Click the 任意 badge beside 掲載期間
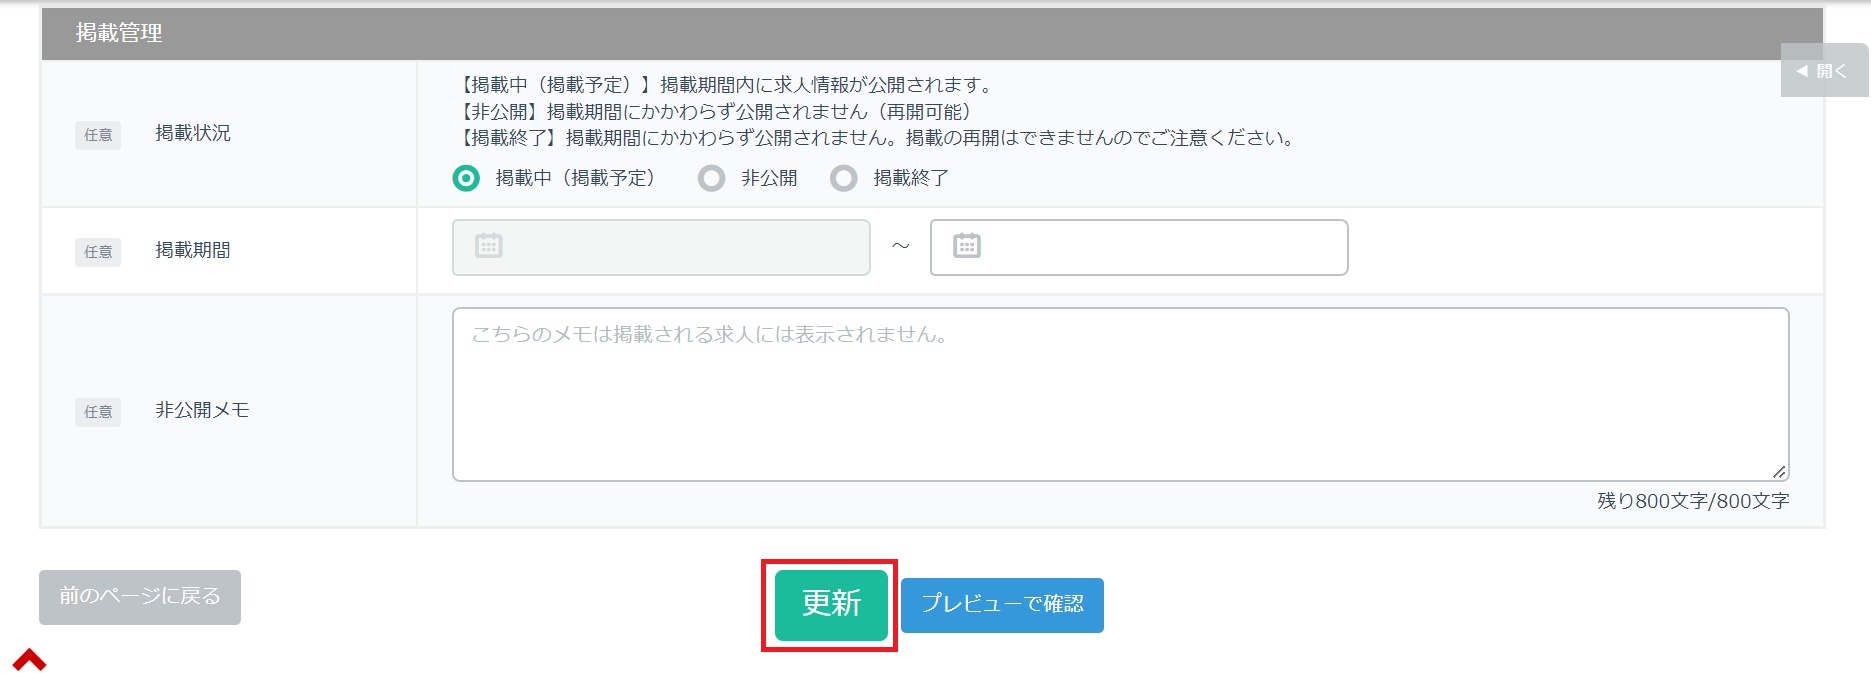Viewport: 1871px width, 673px height. click(98, 252)
